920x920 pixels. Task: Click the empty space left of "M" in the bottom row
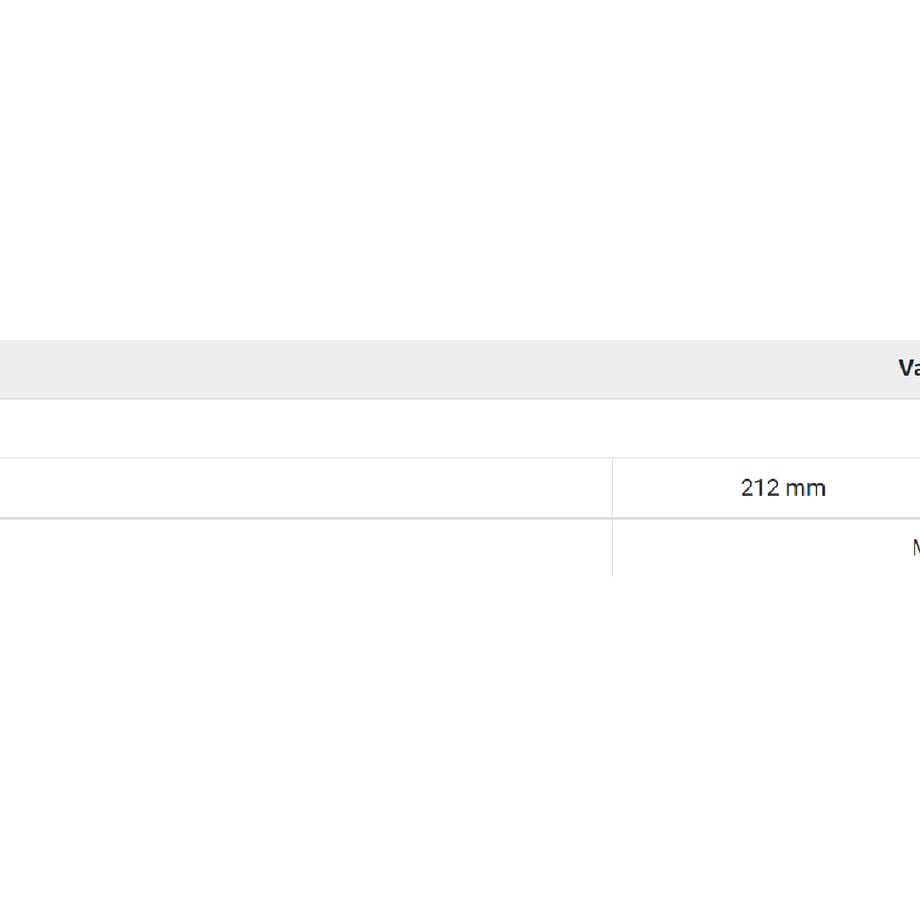click(x=762, y=547)
